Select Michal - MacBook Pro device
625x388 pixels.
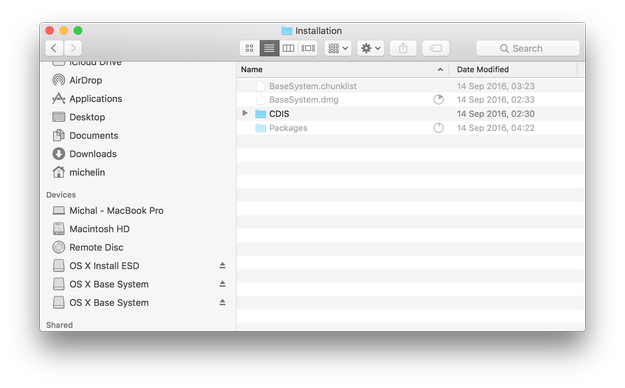tap(116, 211)
